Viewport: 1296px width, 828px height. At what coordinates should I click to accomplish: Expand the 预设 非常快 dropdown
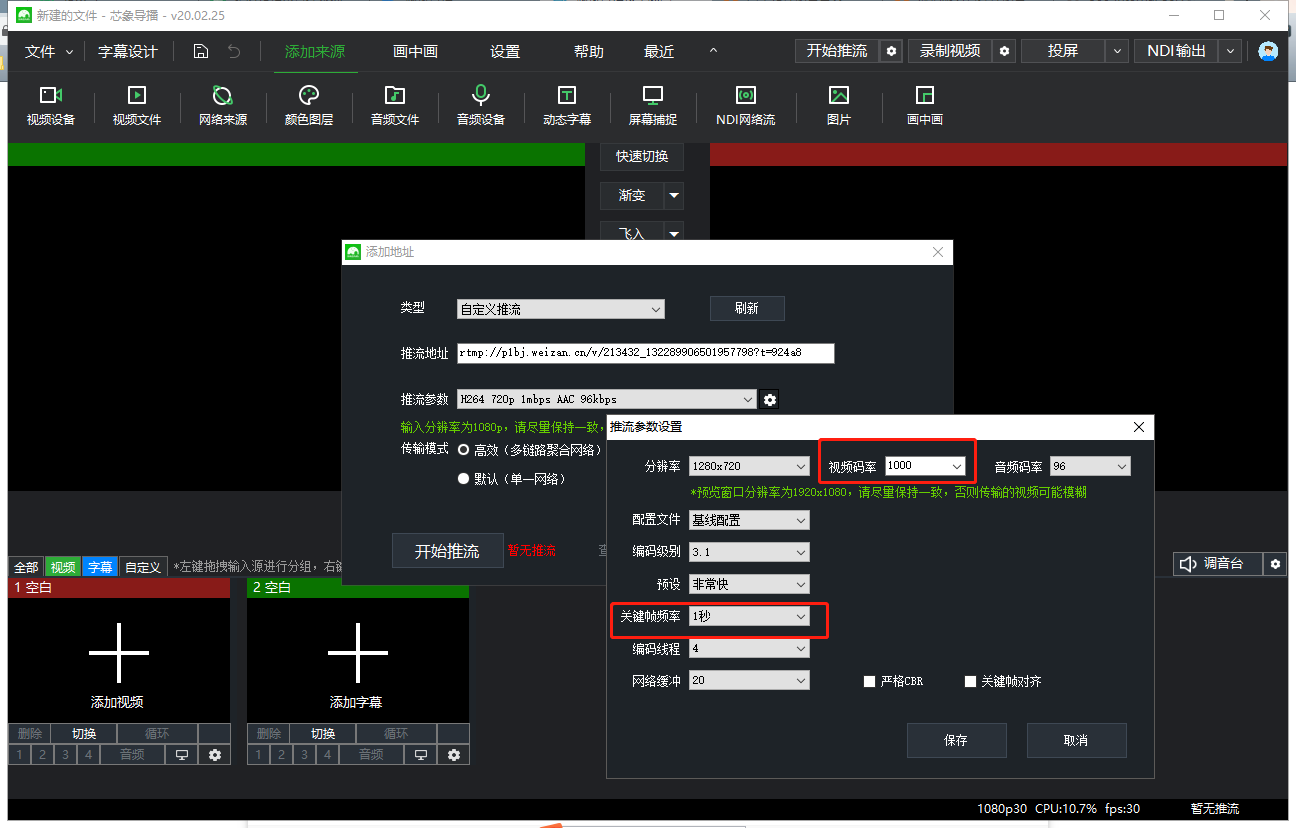[x=748, y=585]
